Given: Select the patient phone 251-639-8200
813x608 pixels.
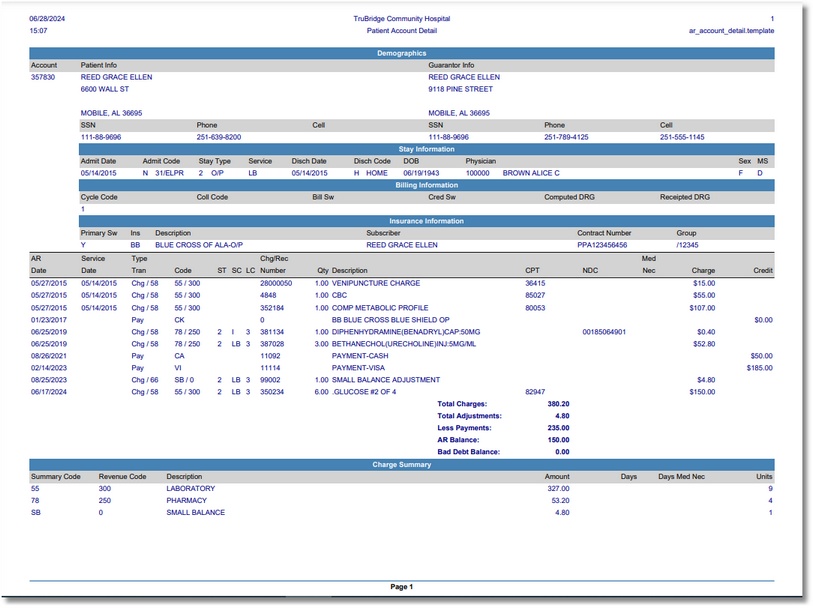Looking at the screenshot, I should (219, 137).
